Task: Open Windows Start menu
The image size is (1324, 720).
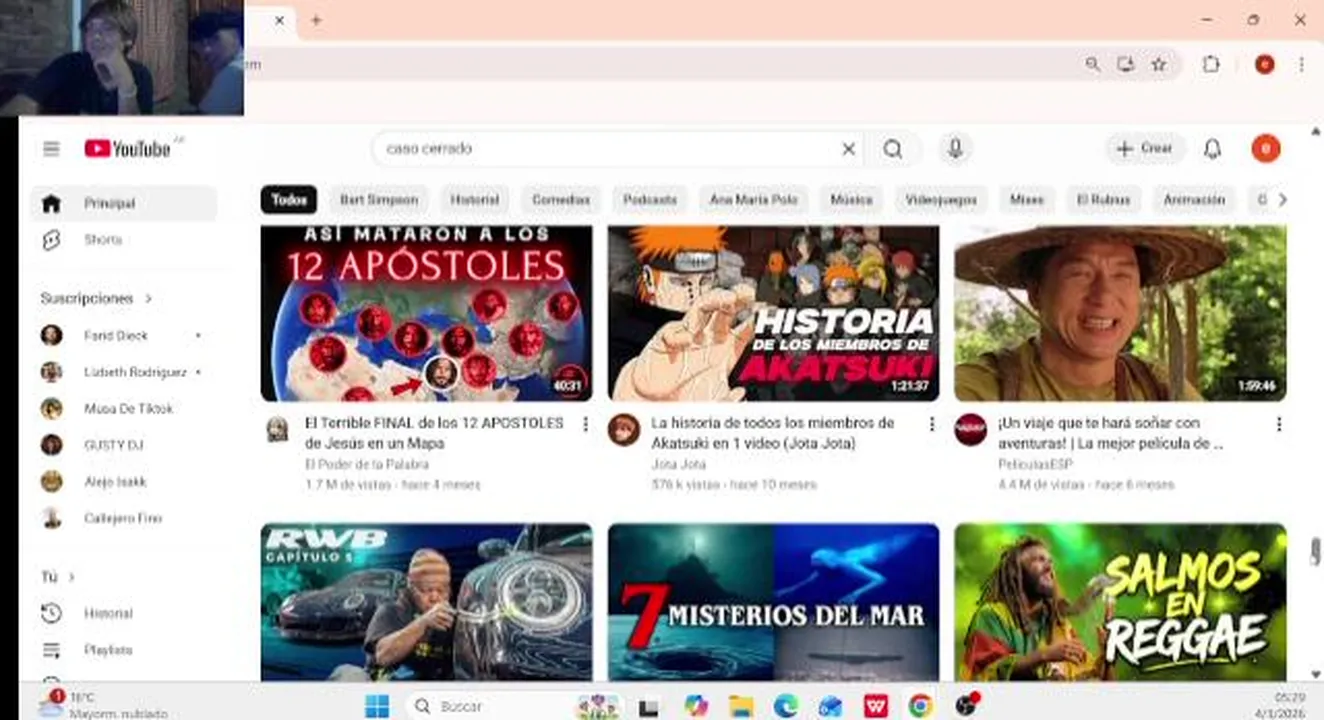Action: click(377, 706)
